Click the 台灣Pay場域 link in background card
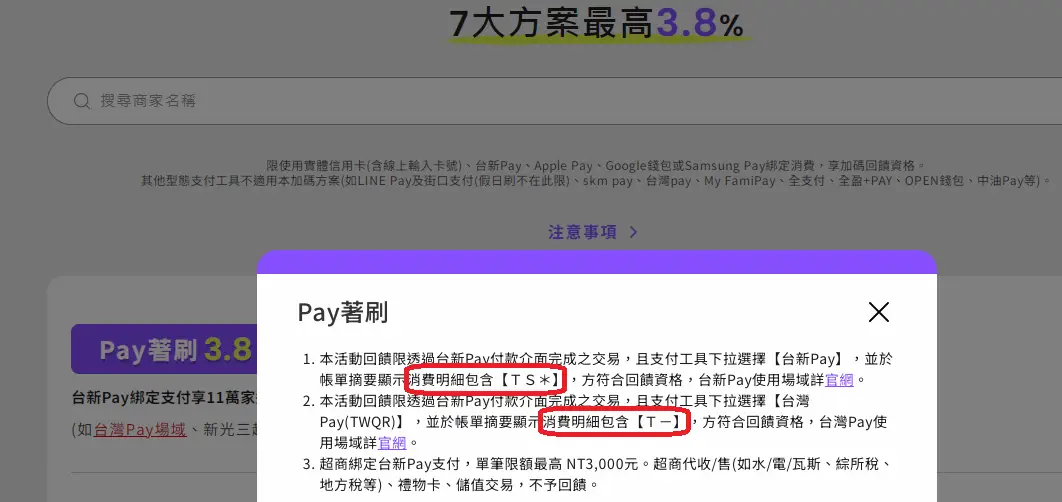 click(140, 429)
